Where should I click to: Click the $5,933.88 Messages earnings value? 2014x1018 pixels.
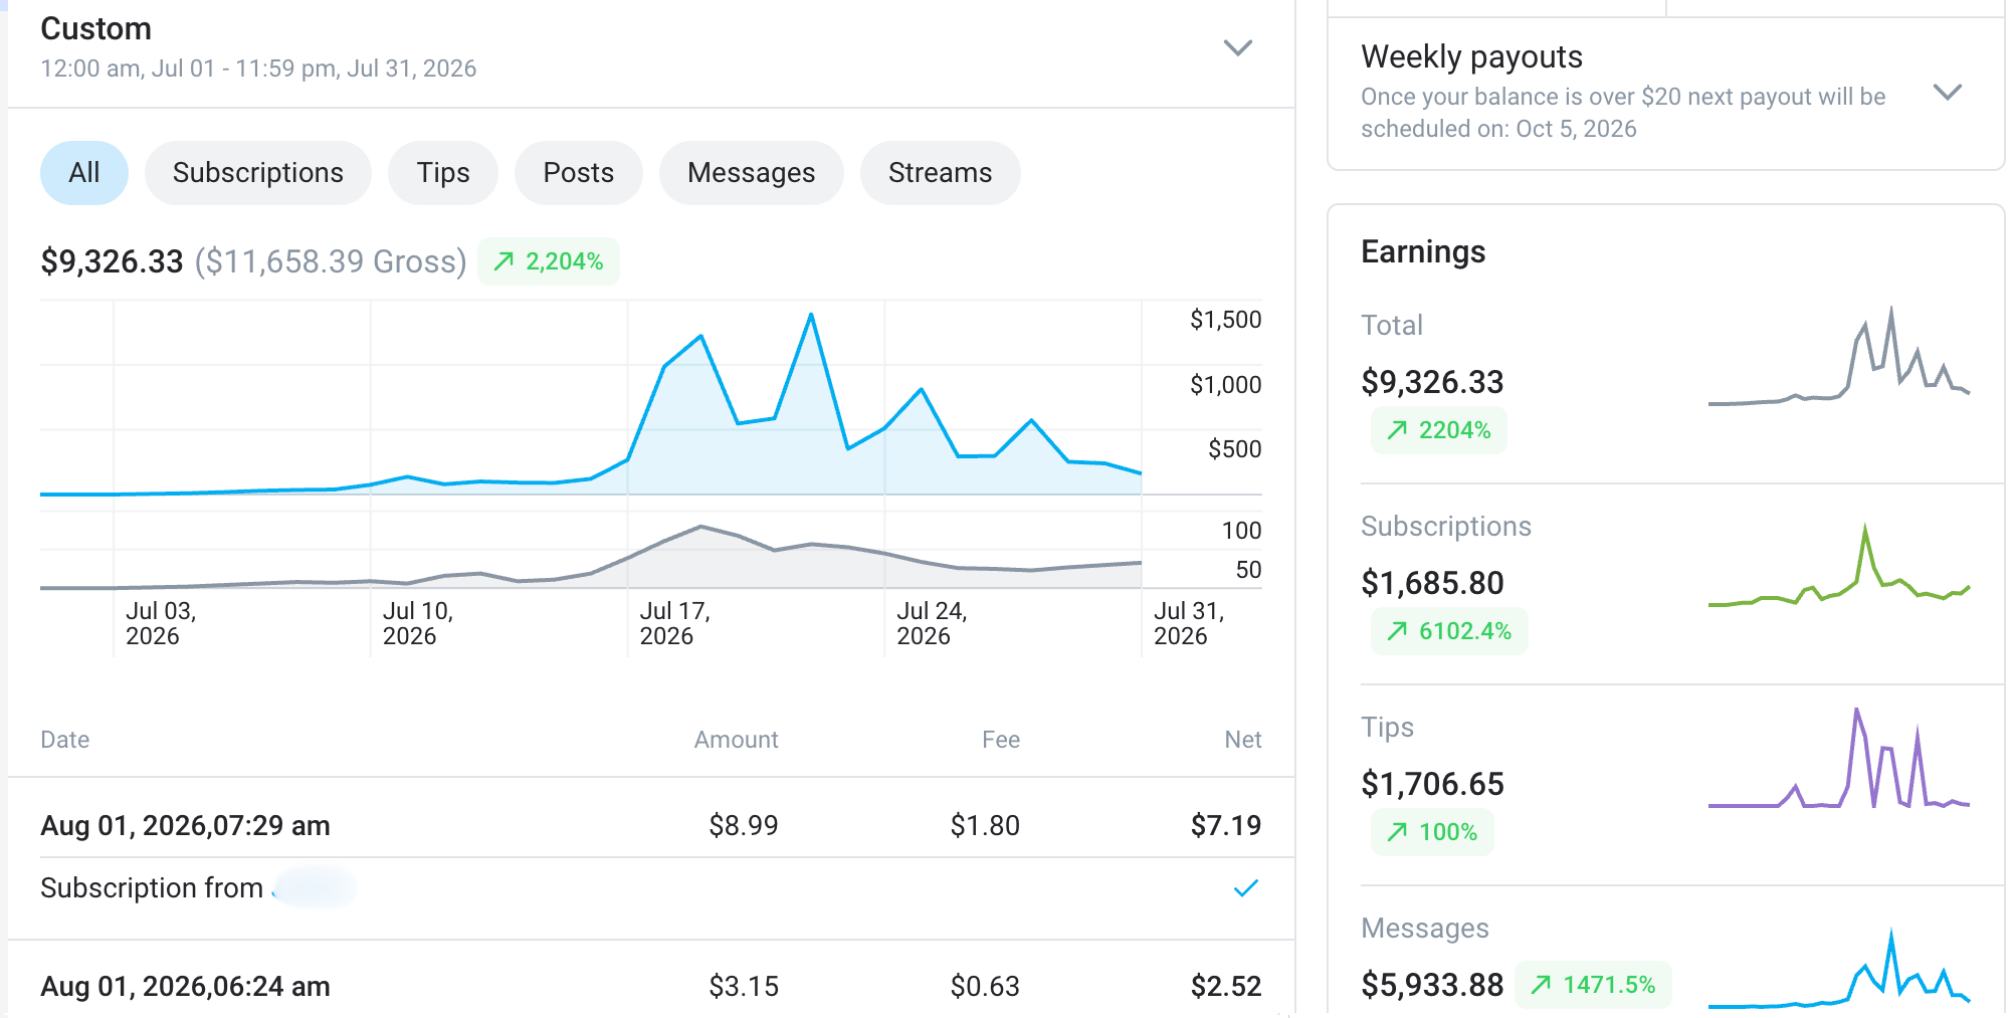tap(1432, 985)
